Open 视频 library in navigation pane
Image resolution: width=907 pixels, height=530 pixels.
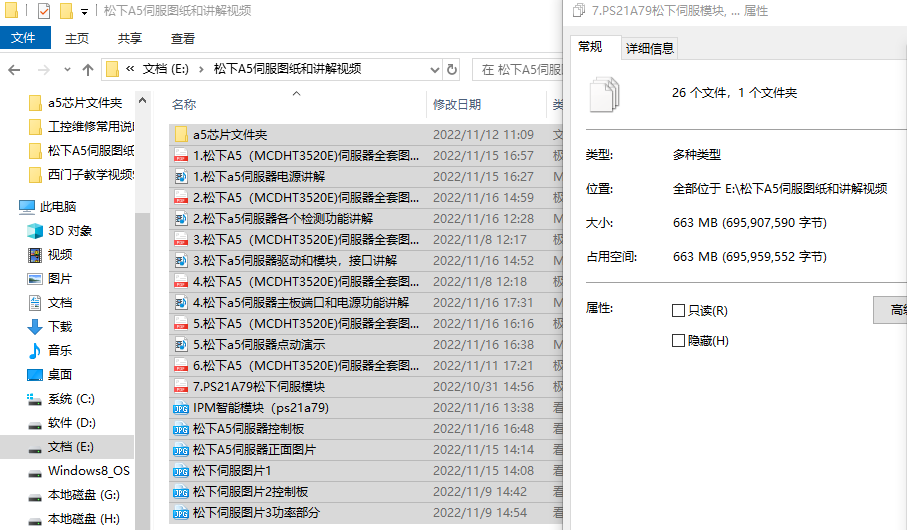(x=60, y=255)
